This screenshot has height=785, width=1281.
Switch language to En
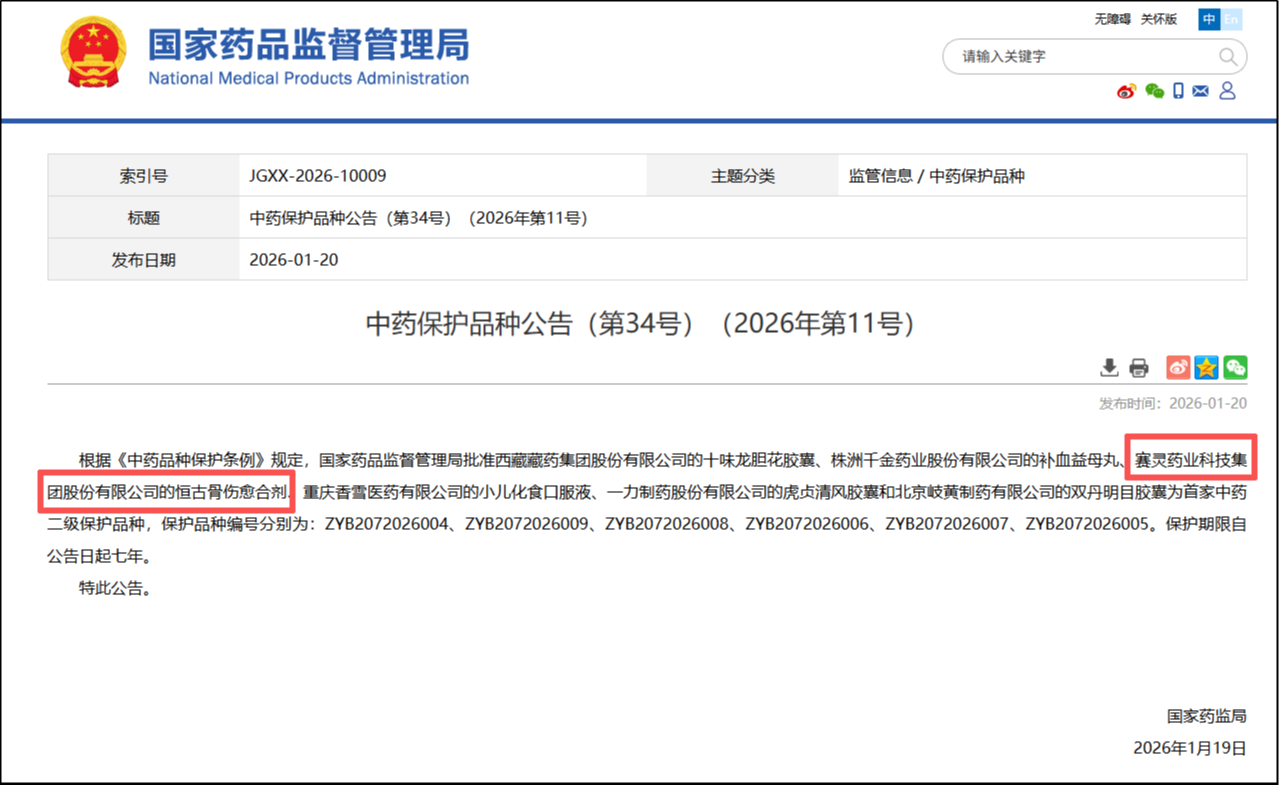1231,19
